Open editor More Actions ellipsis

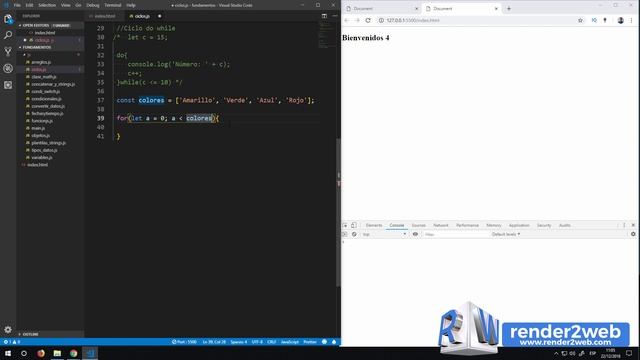[x=335, y=16]
